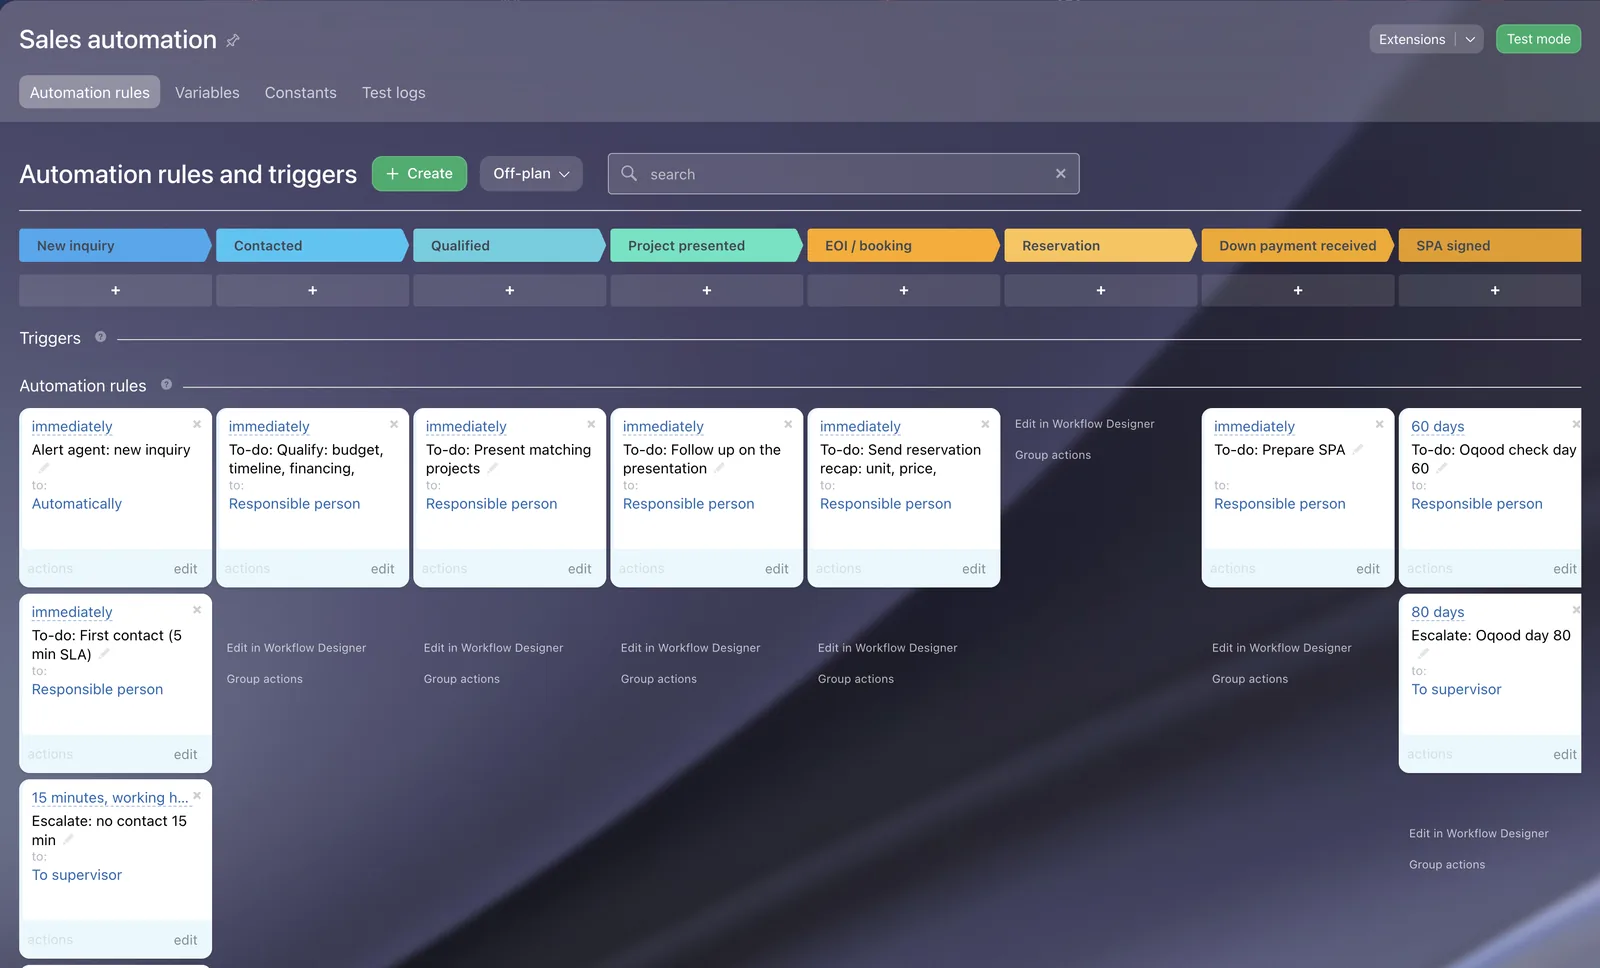Screen dimensions: 1600x968
Task: Add a rule under Project presented stage
Action: pos(706,290)
